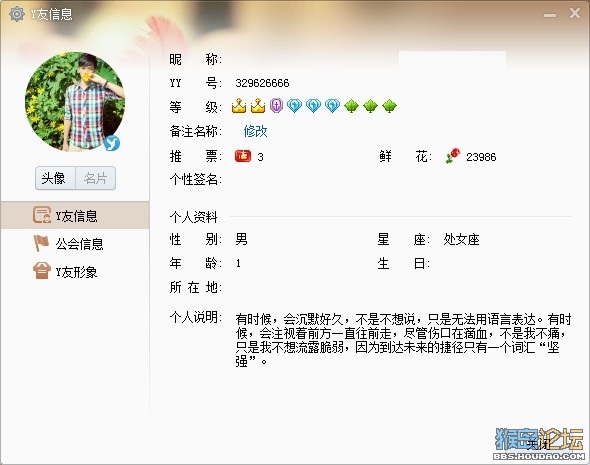Select Y友信息 in the sidebar
Screen dimensions: 590x465
click(75, 215)
